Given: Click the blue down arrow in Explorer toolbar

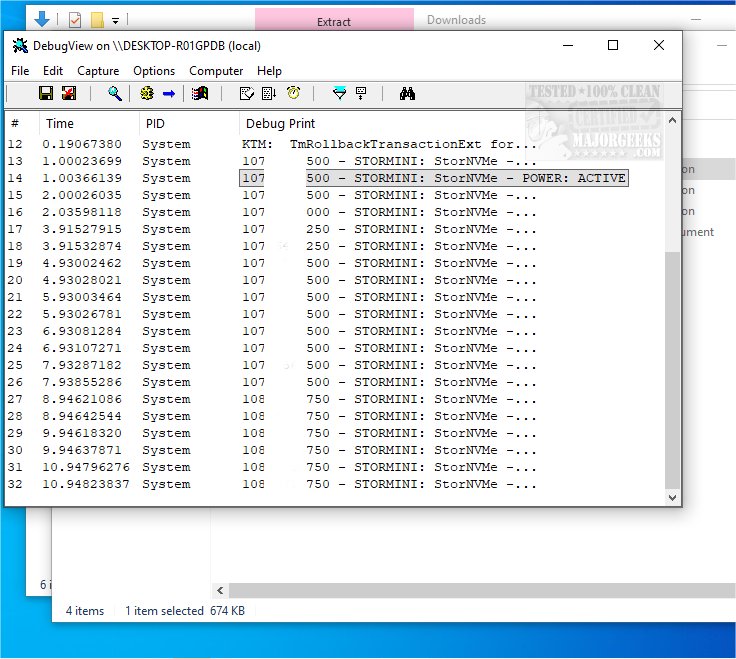Looking at the screenshot, I should 42,19.
